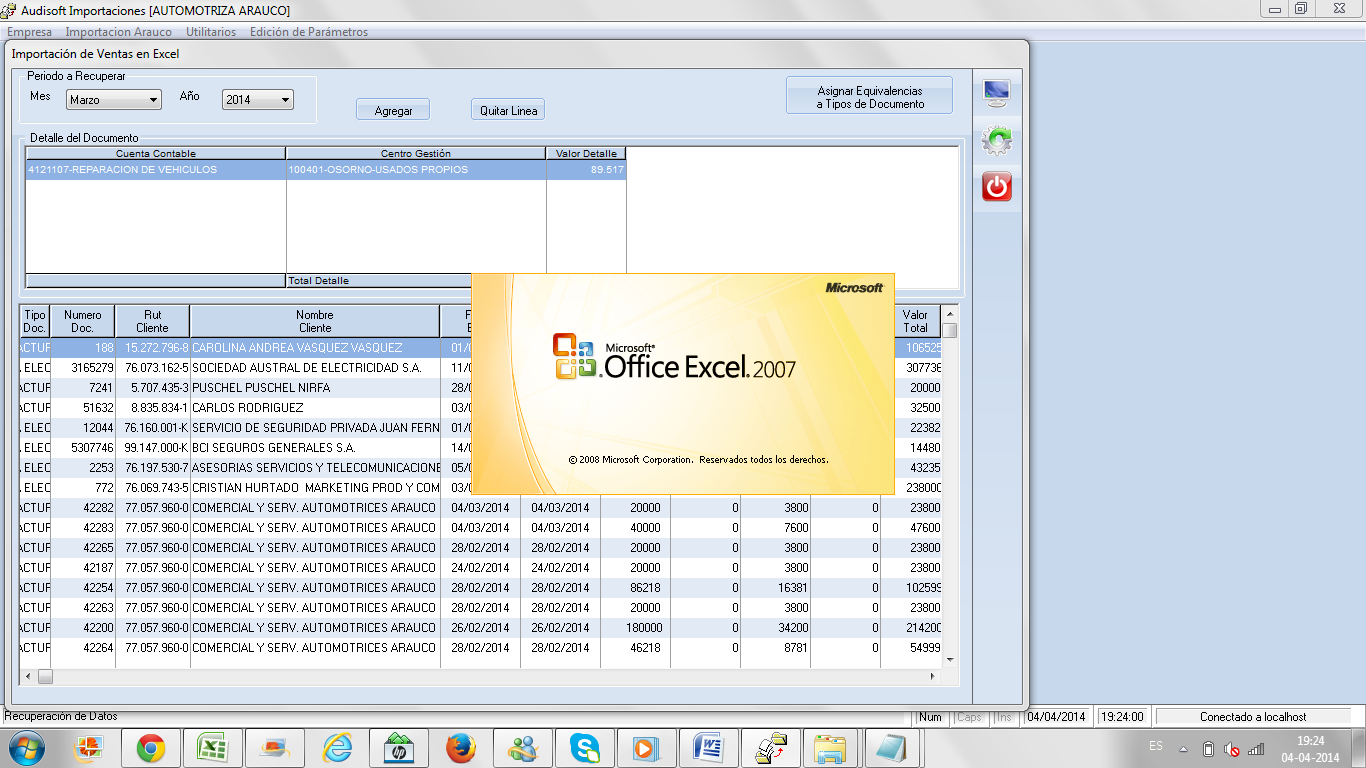1366x768 pixels.
Task: Show hidden system tray icons
Action: [1184, 748]
